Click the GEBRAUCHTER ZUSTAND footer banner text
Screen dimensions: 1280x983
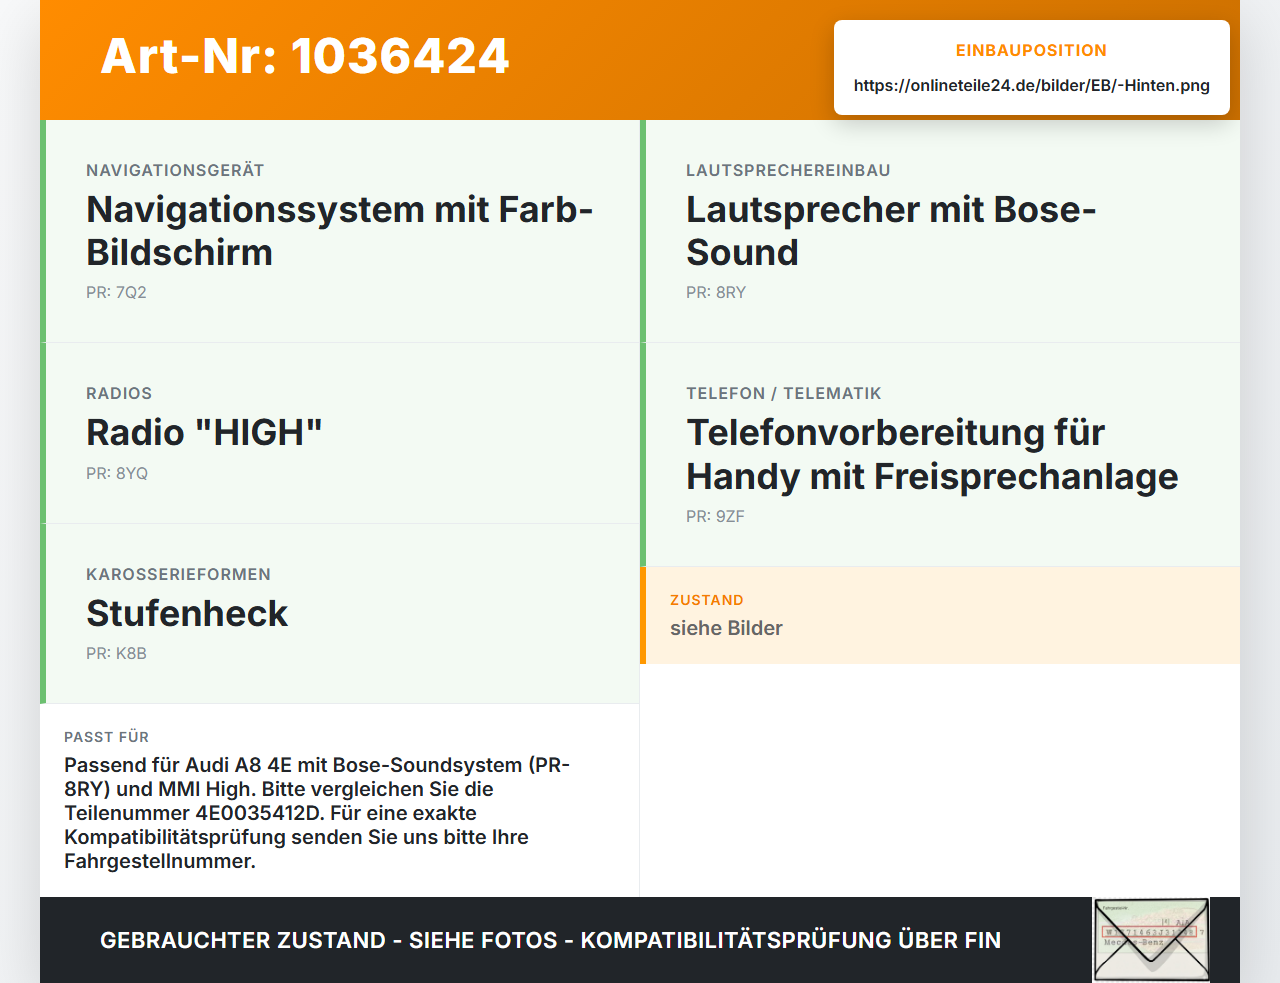tap(550, 940)
